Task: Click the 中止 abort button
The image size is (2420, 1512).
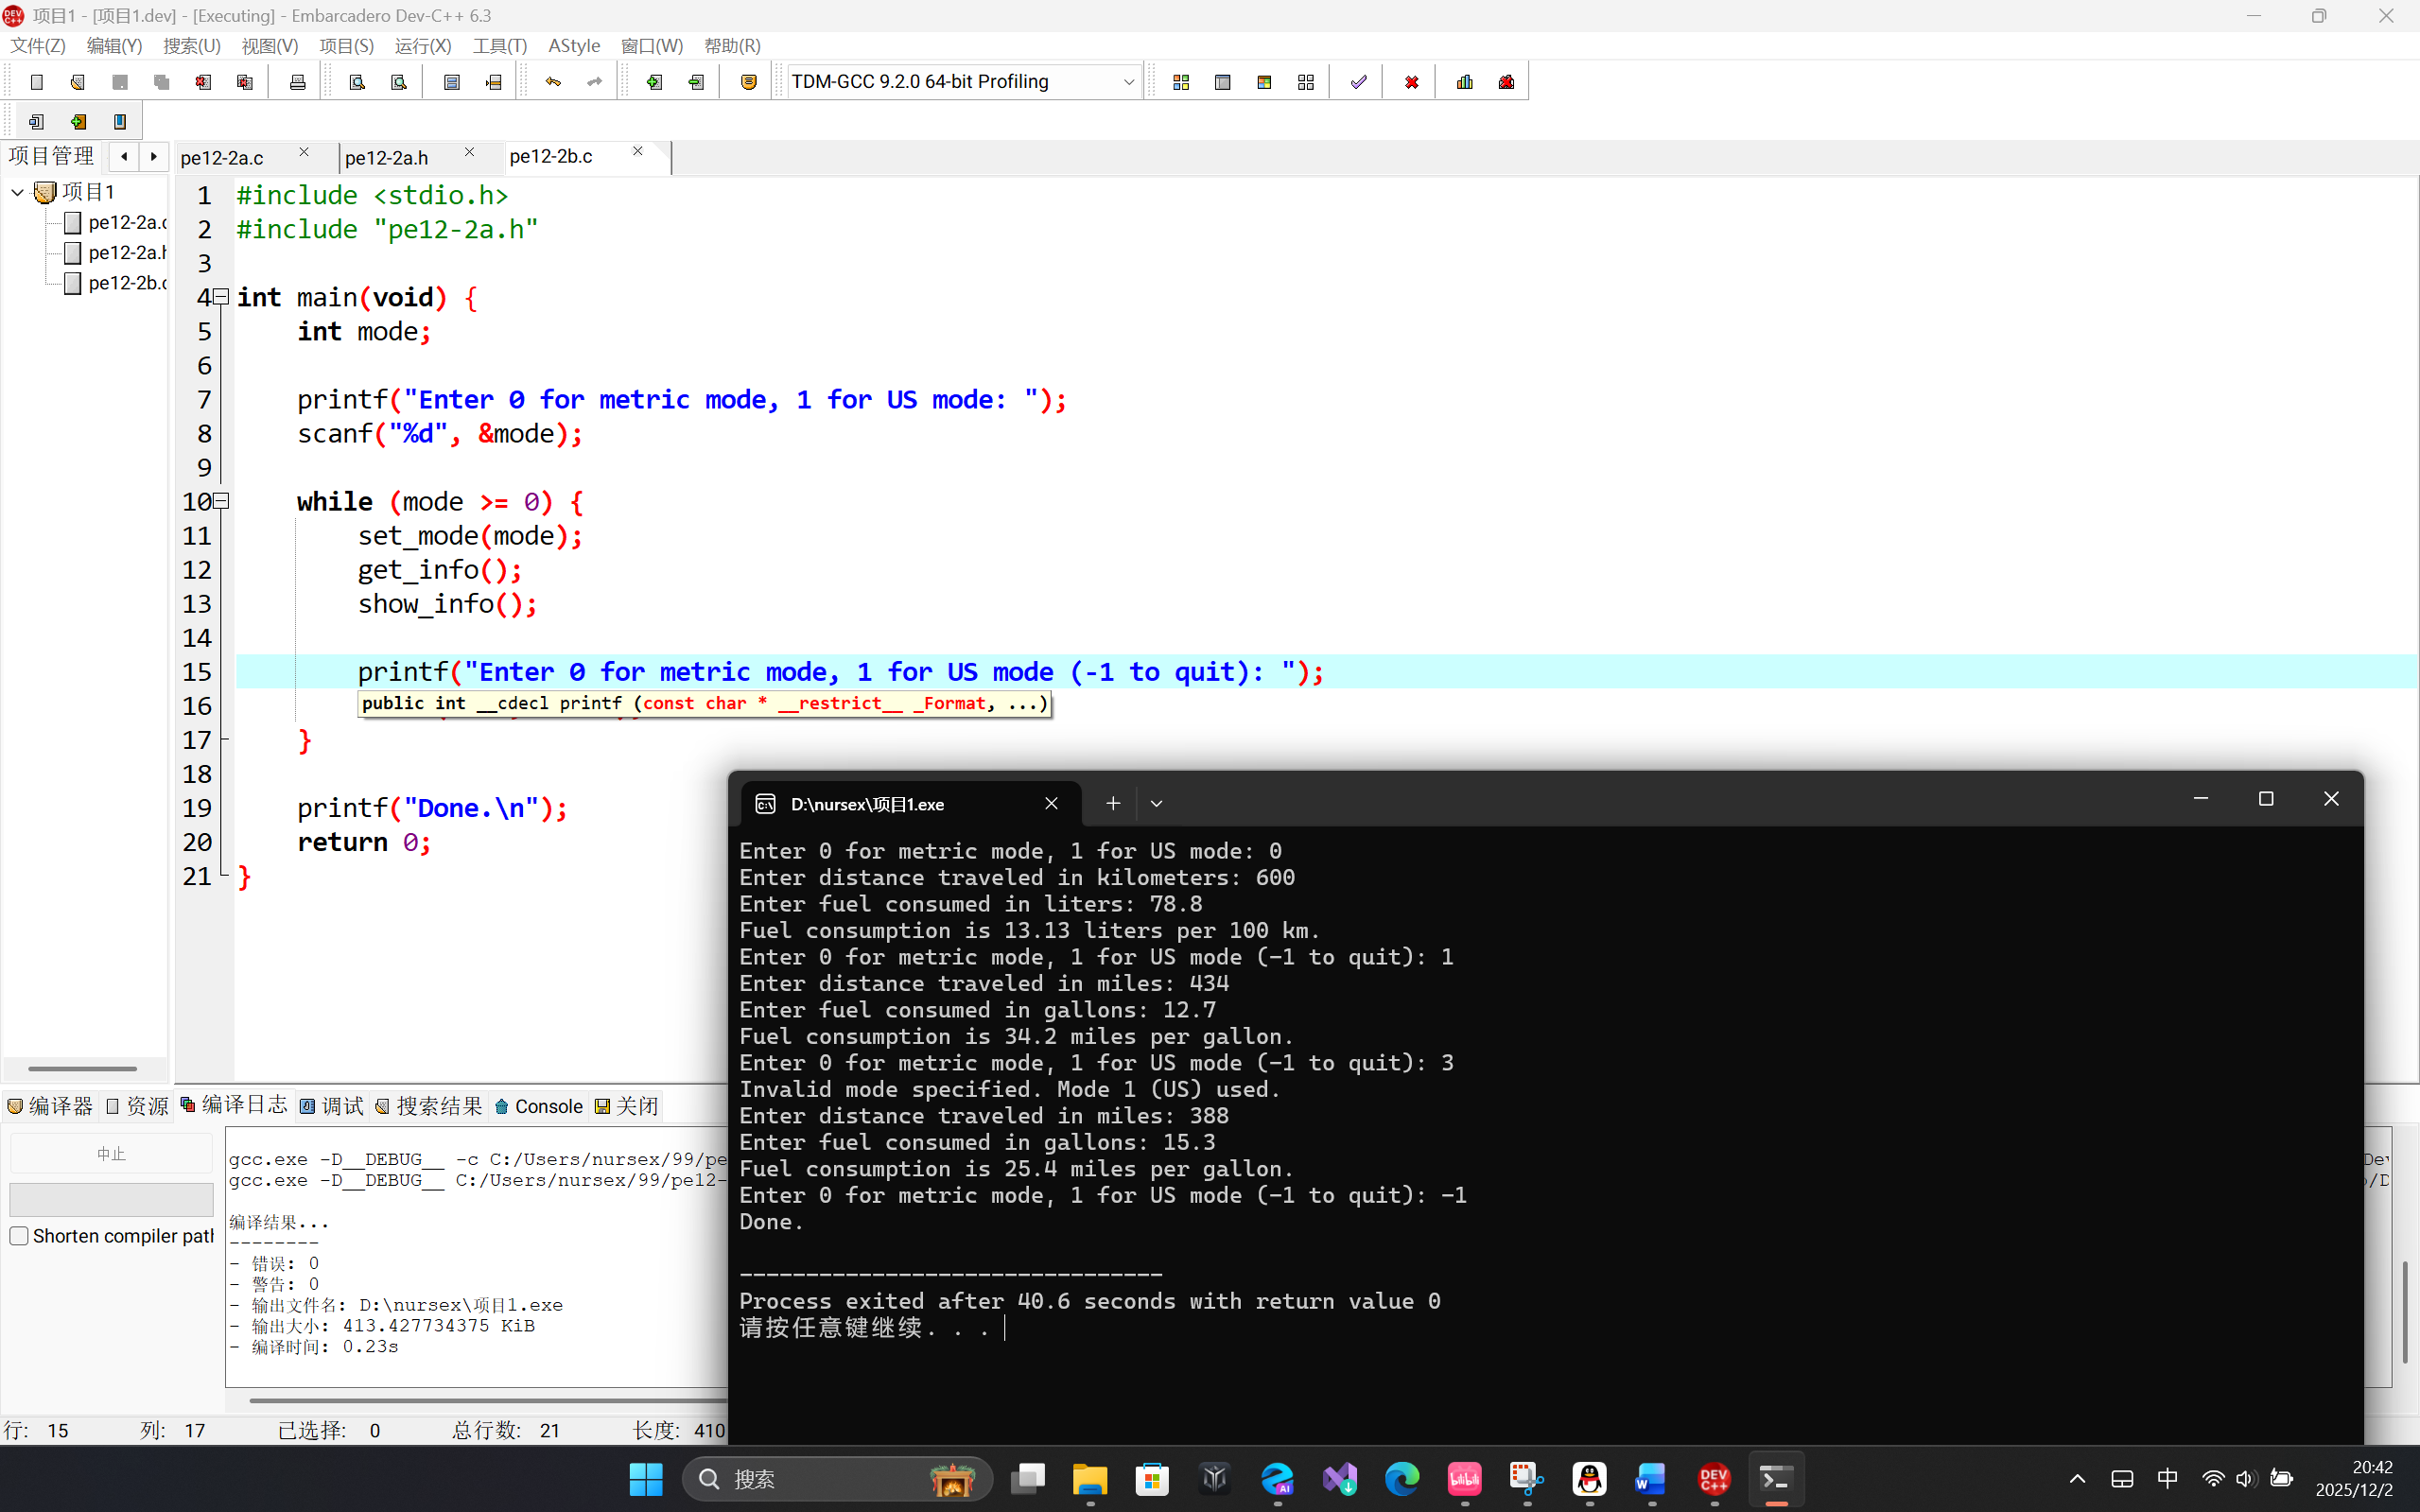Action: tap(111, 1154)
